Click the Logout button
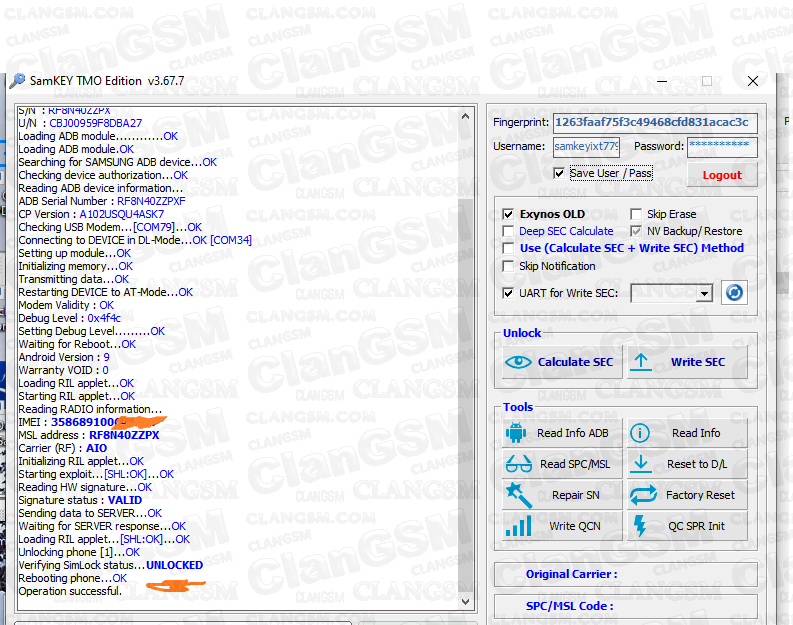This screenshot has width=793, height=625. click(722, 175)
